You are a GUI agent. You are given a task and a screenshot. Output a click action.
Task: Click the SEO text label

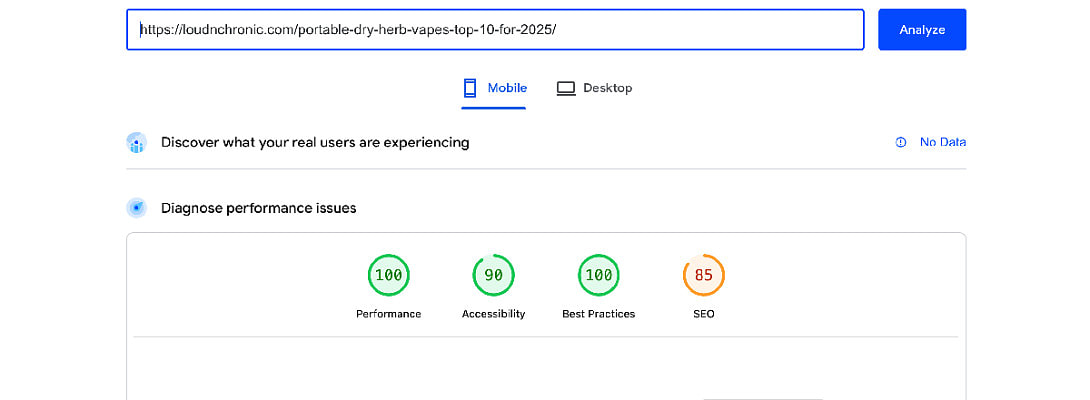tap(703, 314)
